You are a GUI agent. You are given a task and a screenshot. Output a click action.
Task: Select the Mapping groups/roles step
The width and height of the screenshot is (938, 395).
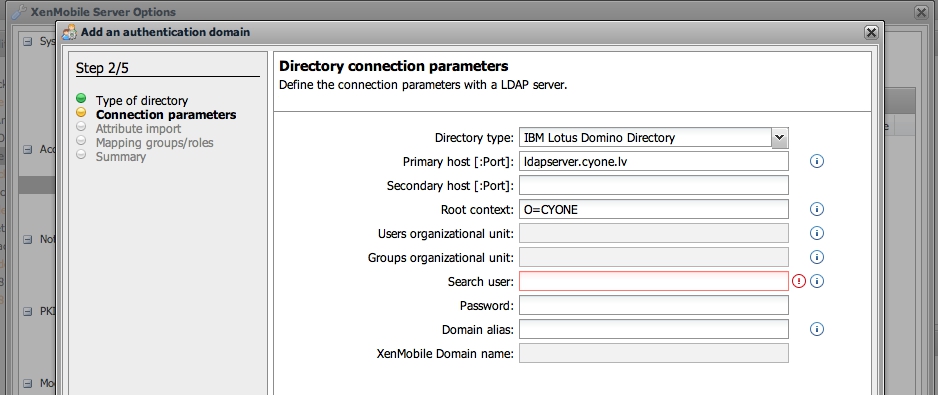tap(154, 142)
